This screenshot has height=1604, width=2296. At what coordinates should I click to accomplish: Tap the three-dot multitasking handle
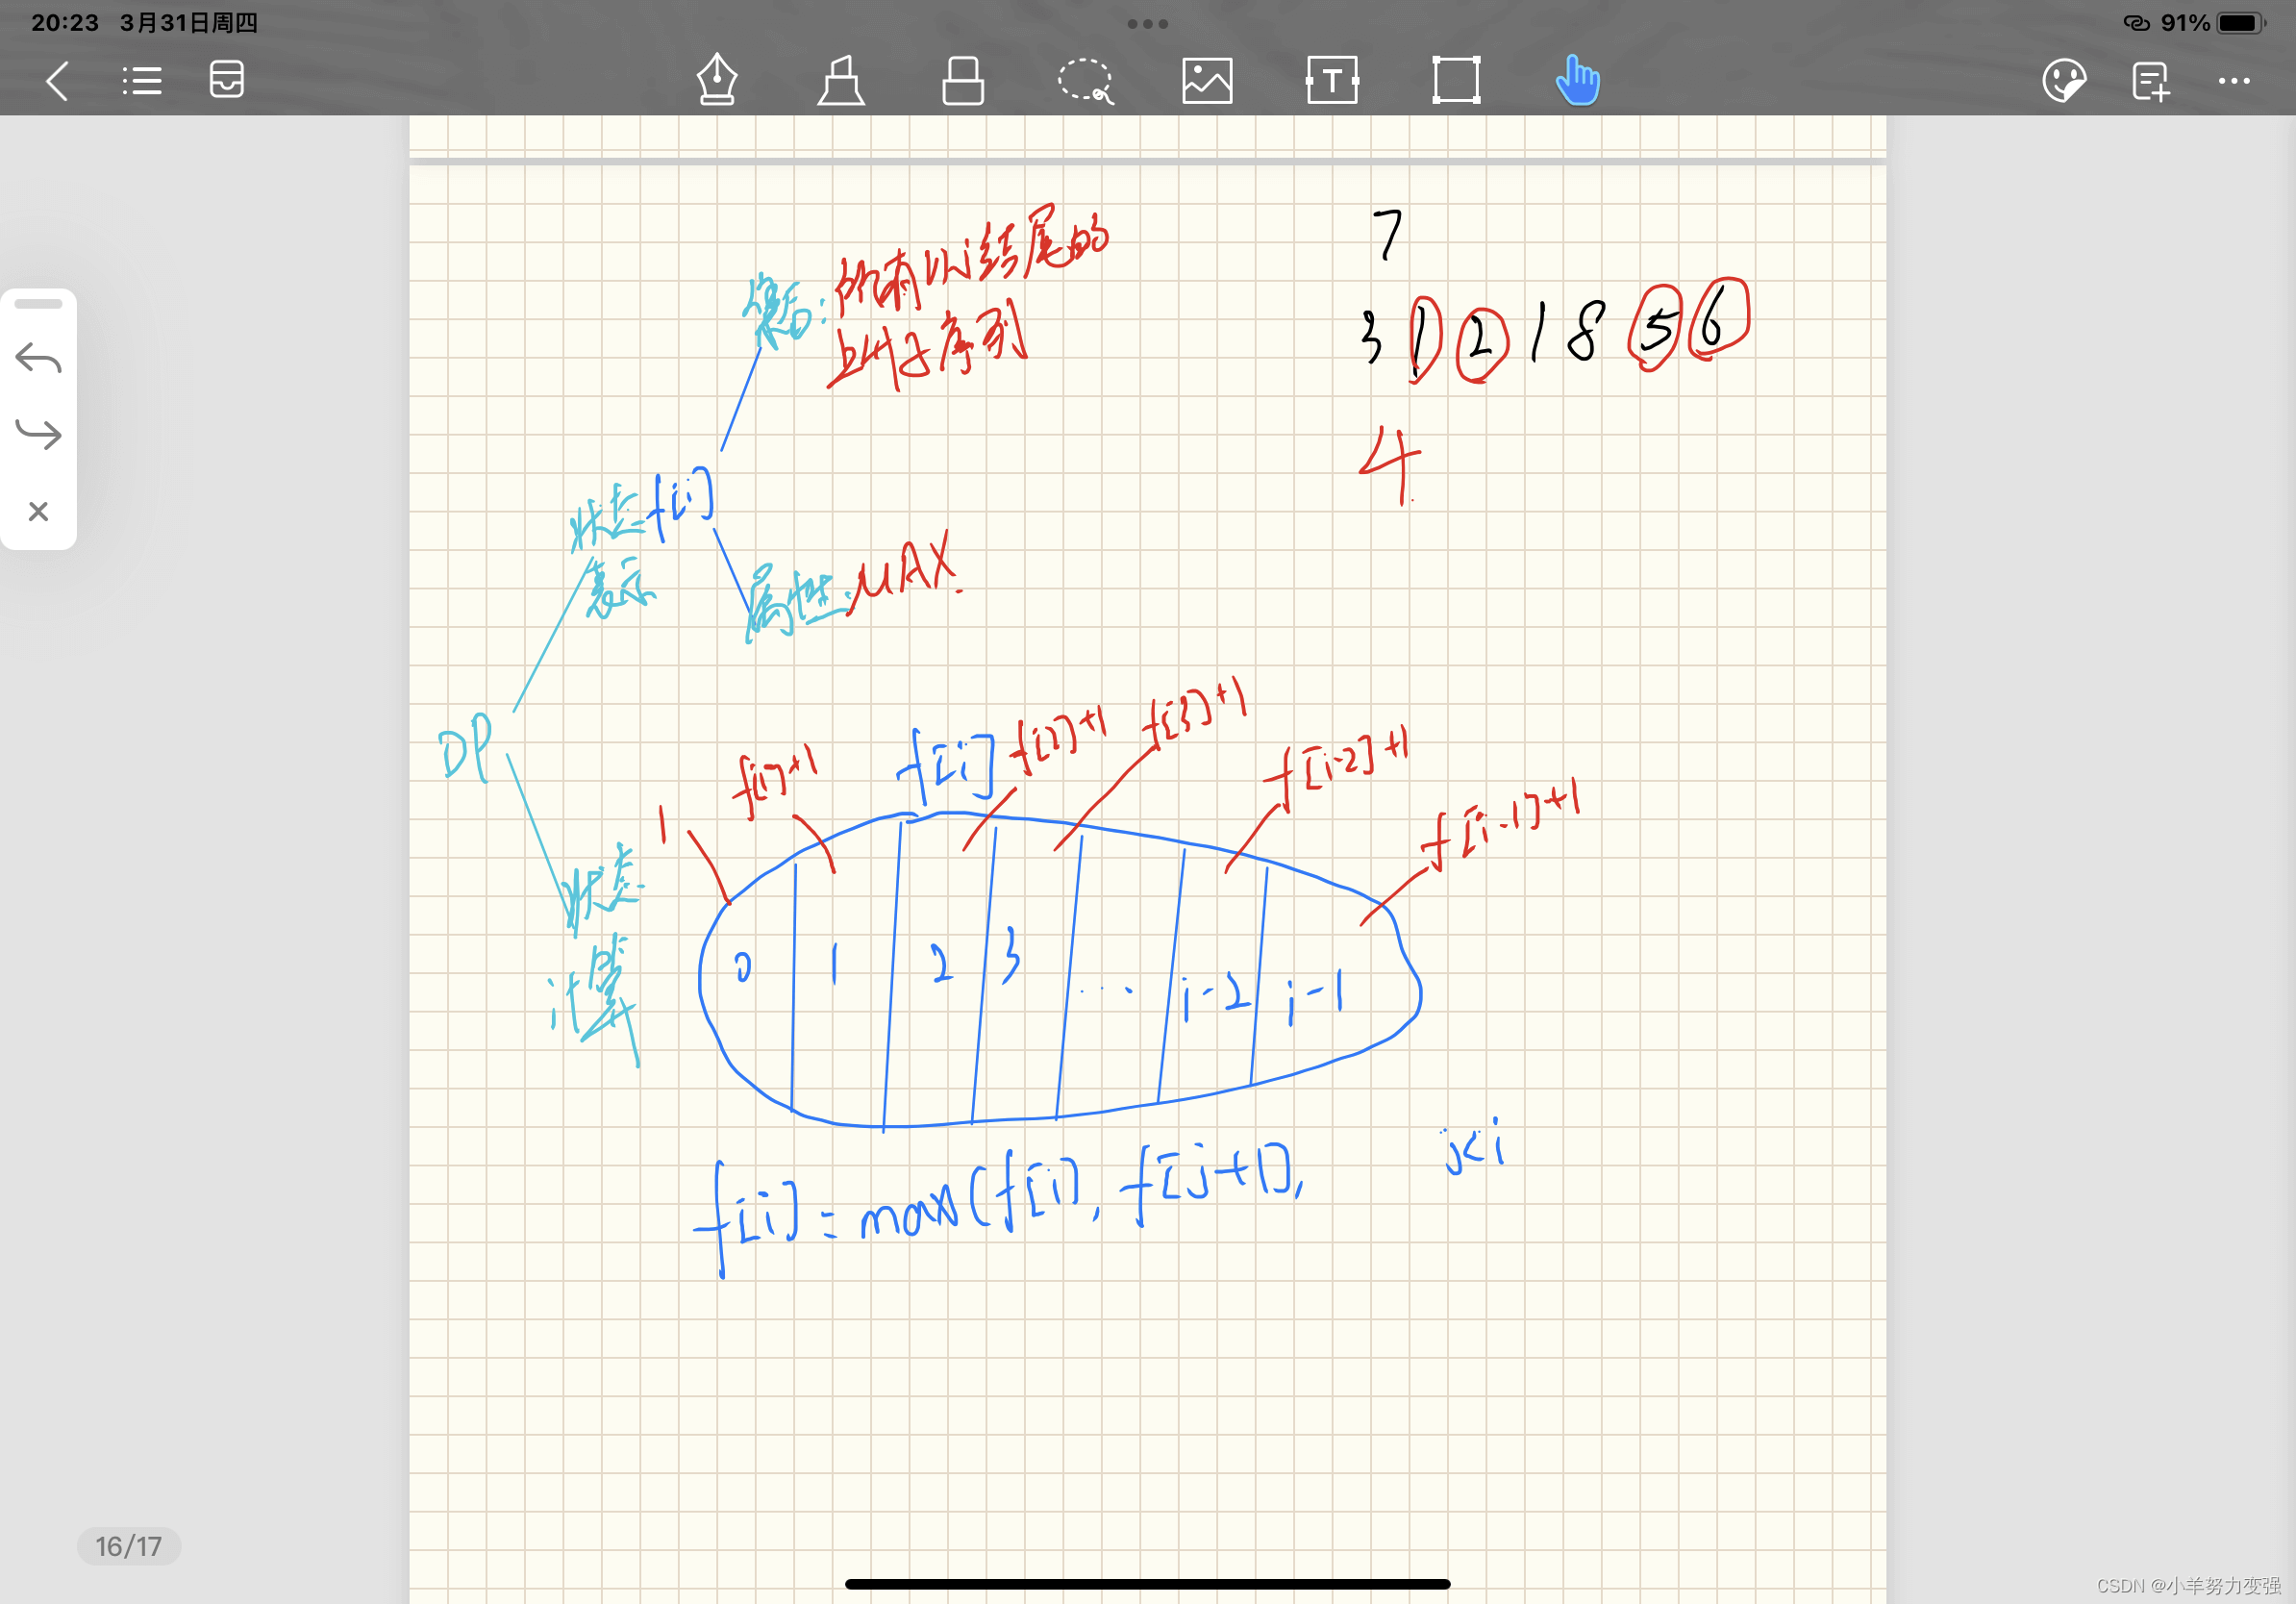point(1148,23)
